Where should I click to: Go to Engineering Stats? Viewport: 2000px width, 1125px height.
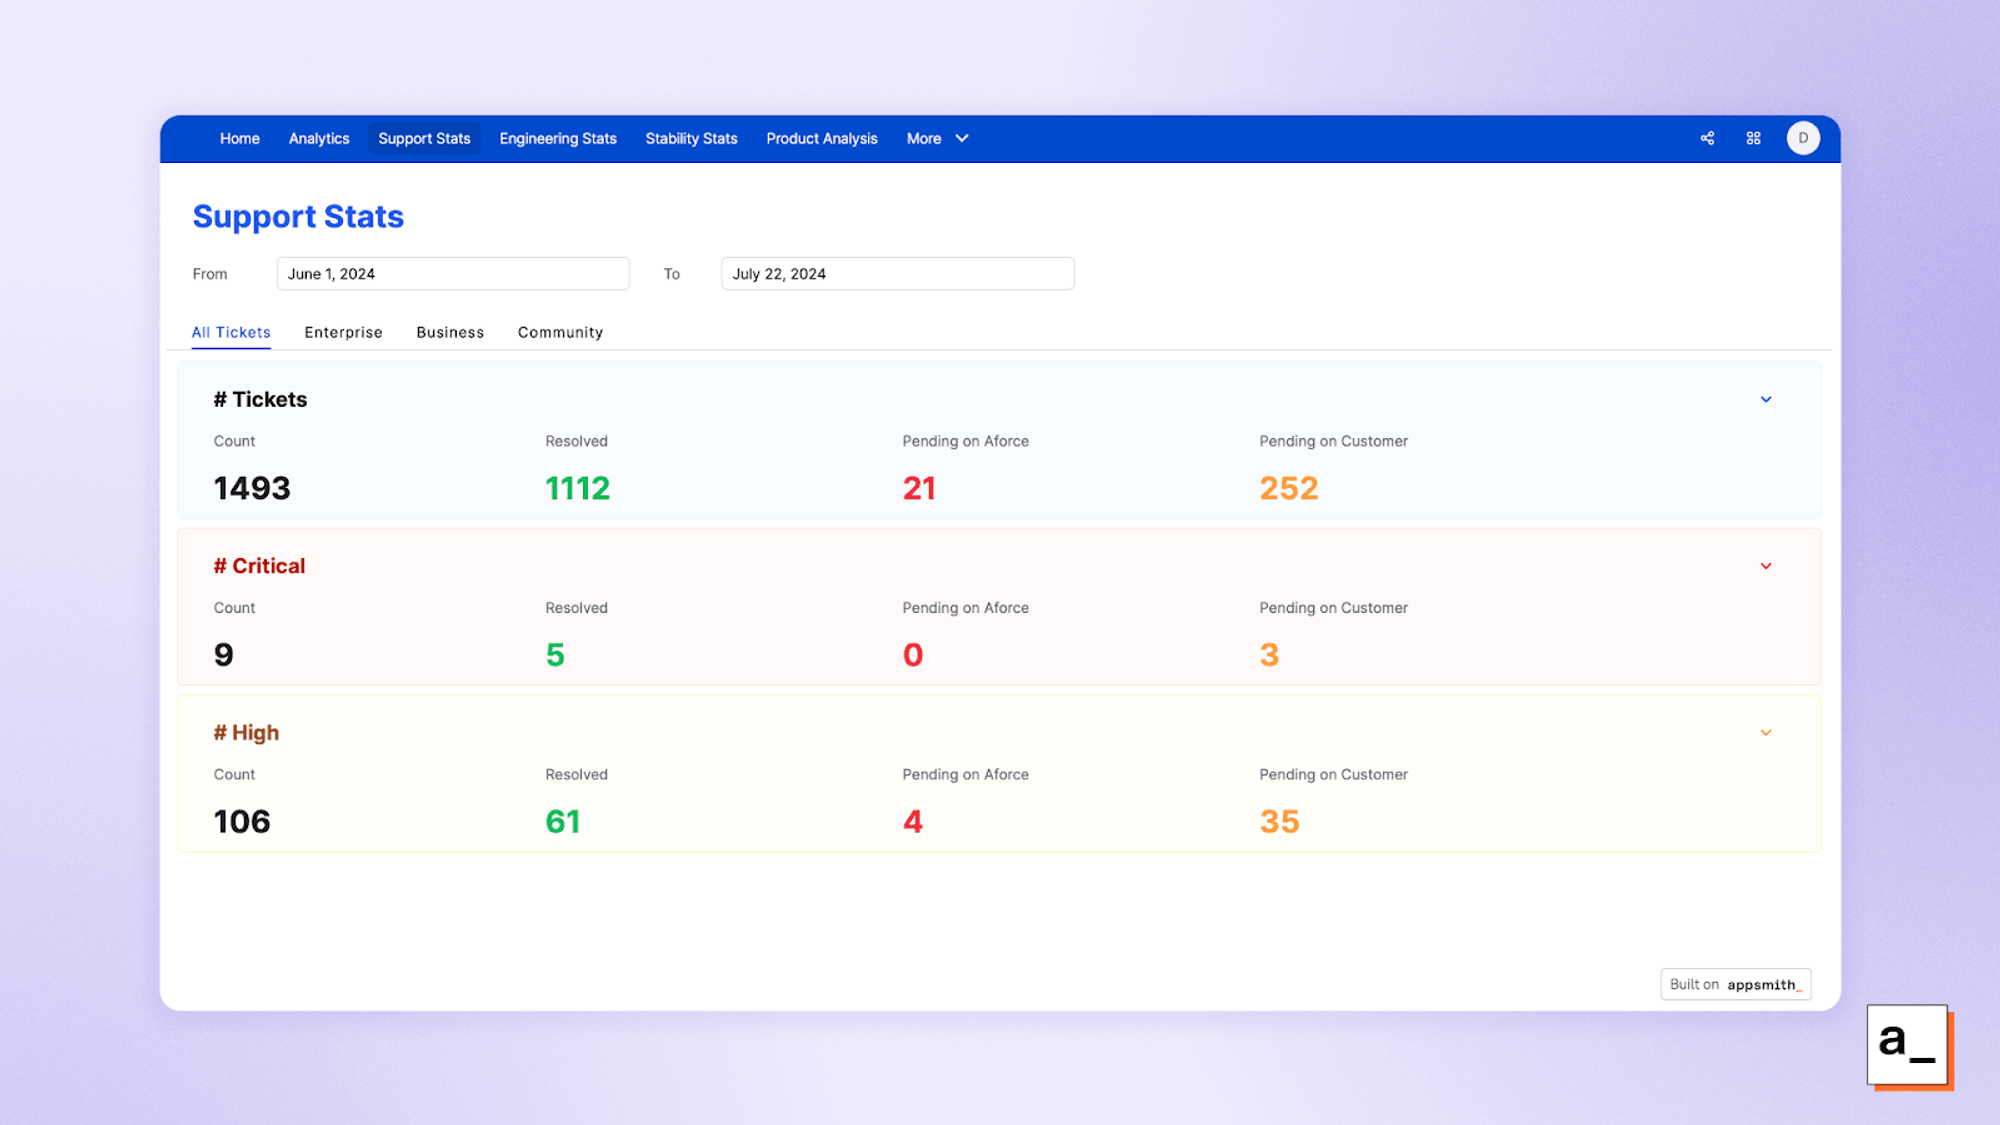[557, 138]
